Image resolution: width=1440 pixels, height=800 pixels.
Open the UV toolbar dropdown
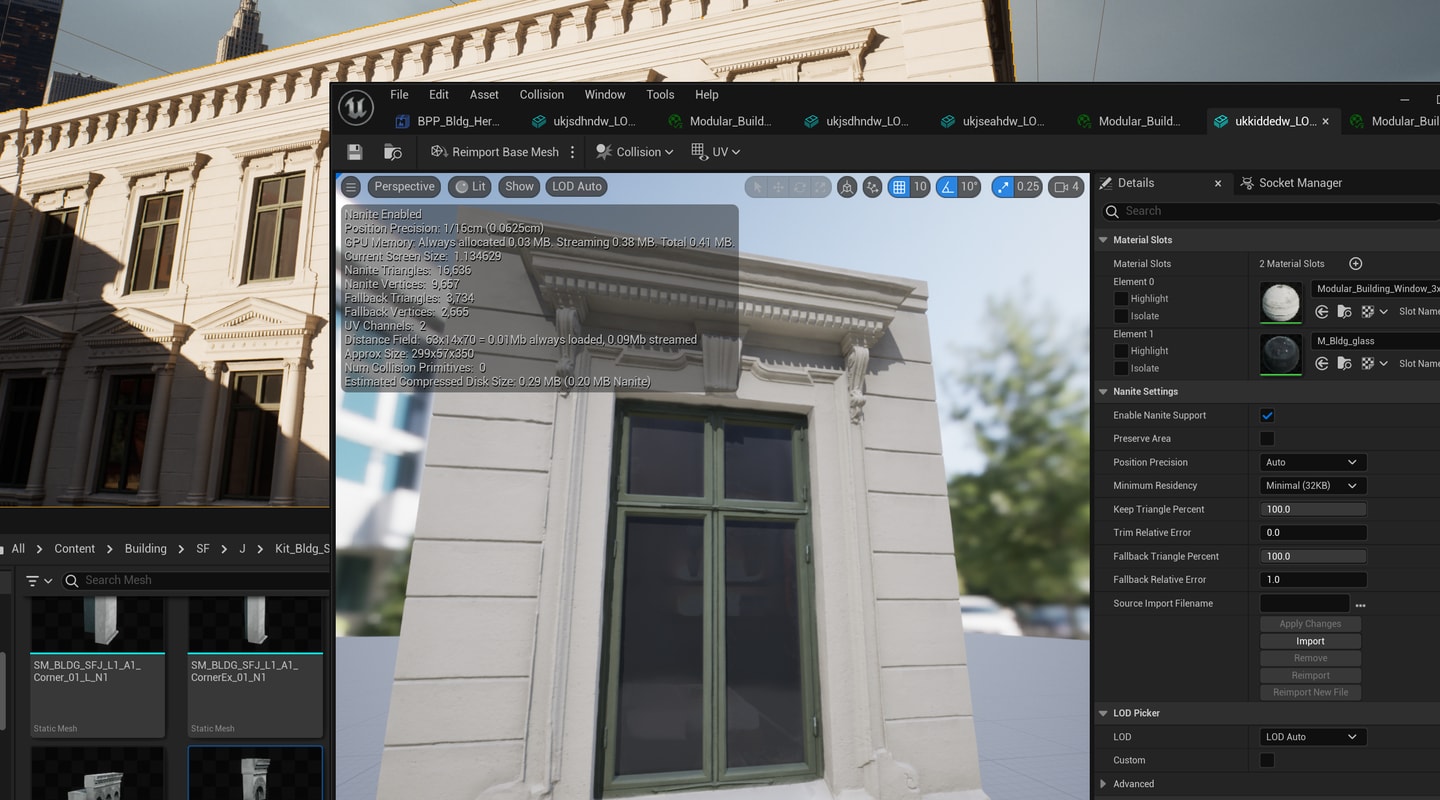(715, 152)
